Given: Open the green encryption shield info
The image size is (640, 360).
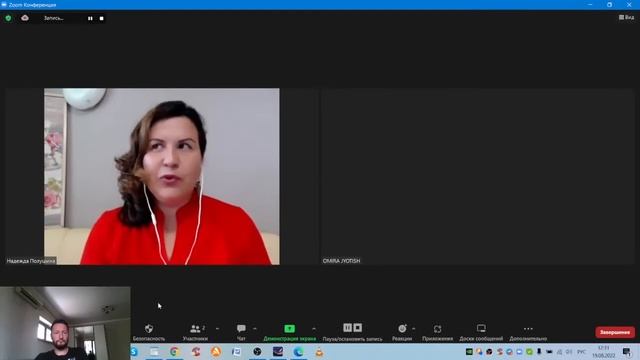Looking at the screenshot, I should point(8,18).
